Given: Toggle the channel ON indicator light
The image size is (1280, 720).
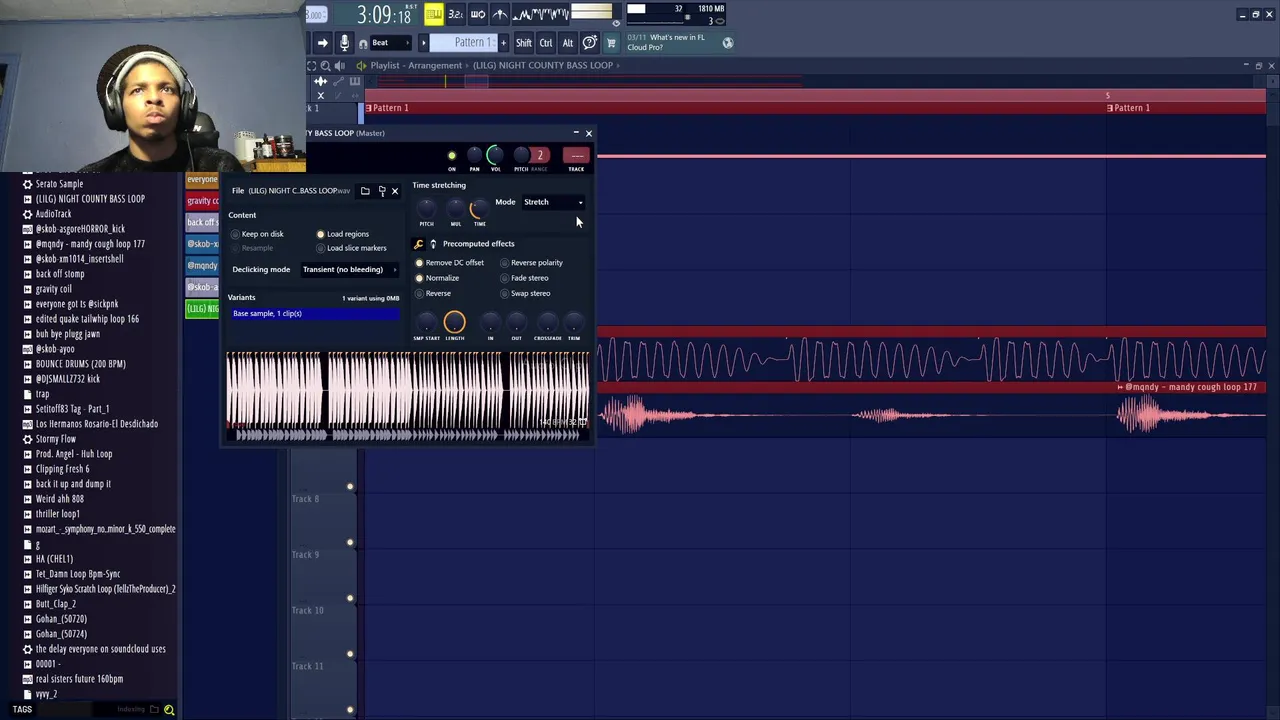Looking at the screenshot, I should tap(452, 156).
